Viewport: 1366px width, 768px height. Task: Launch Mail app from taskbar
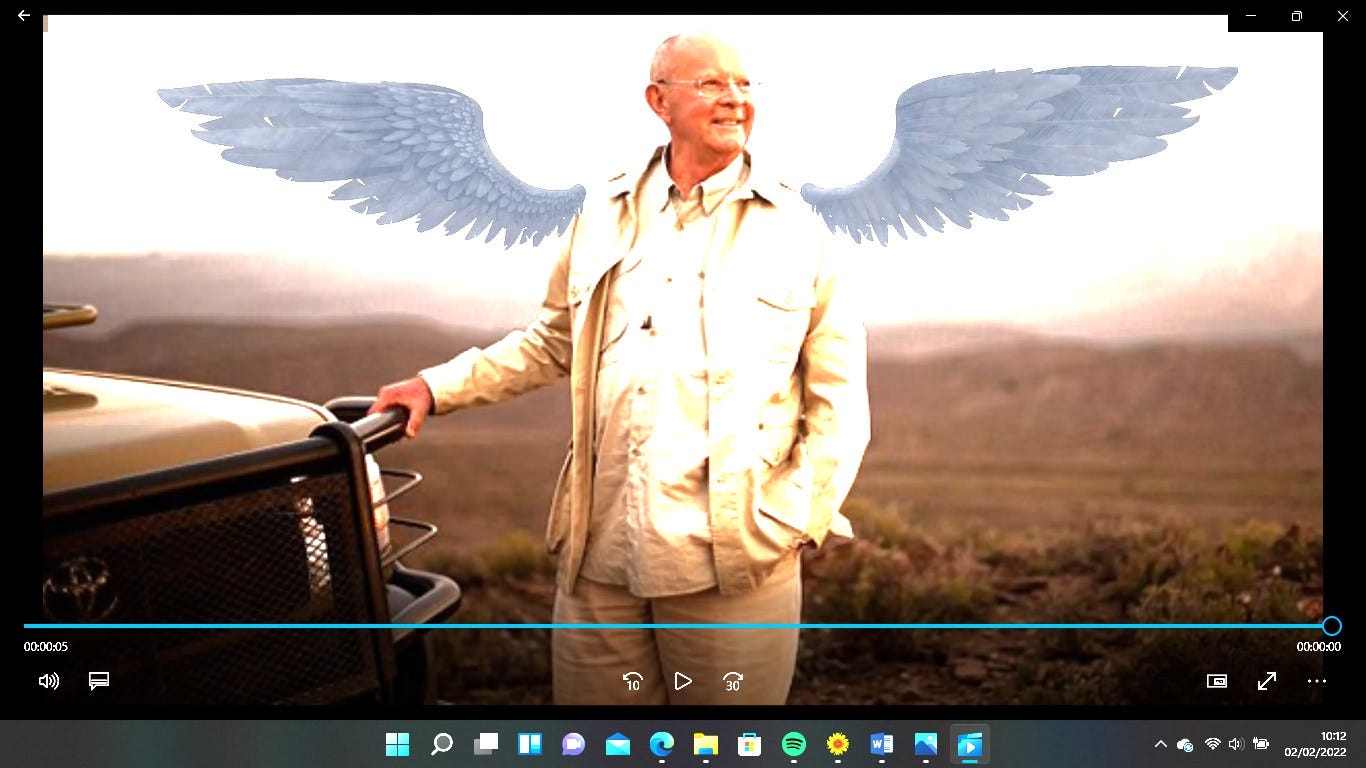click(x=618, y=744)
